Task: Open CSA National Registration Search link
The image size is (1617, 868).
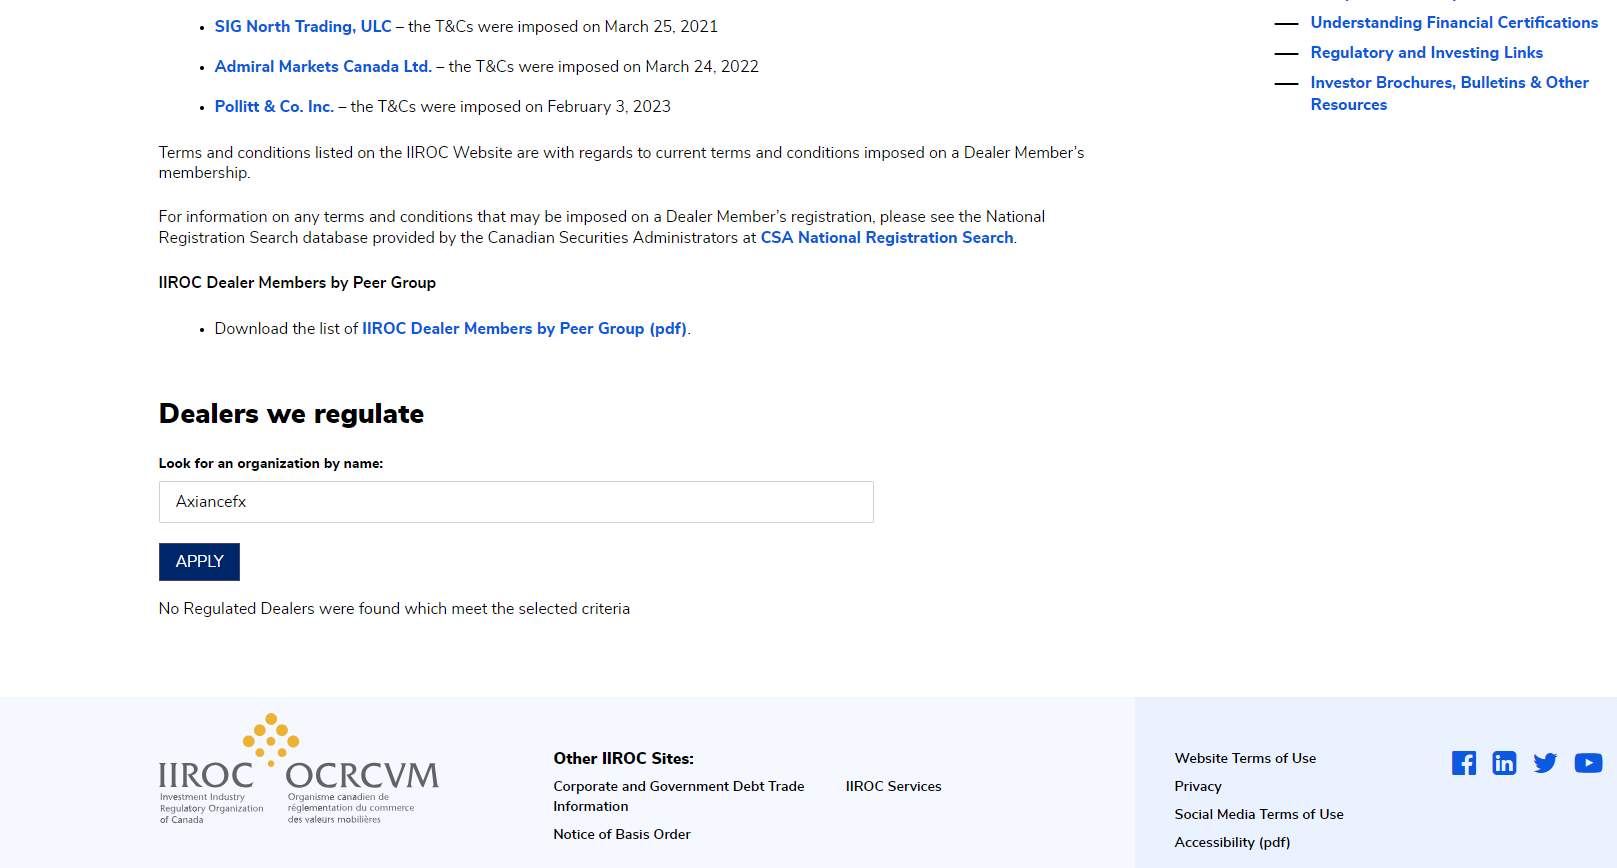Action: 887,238
